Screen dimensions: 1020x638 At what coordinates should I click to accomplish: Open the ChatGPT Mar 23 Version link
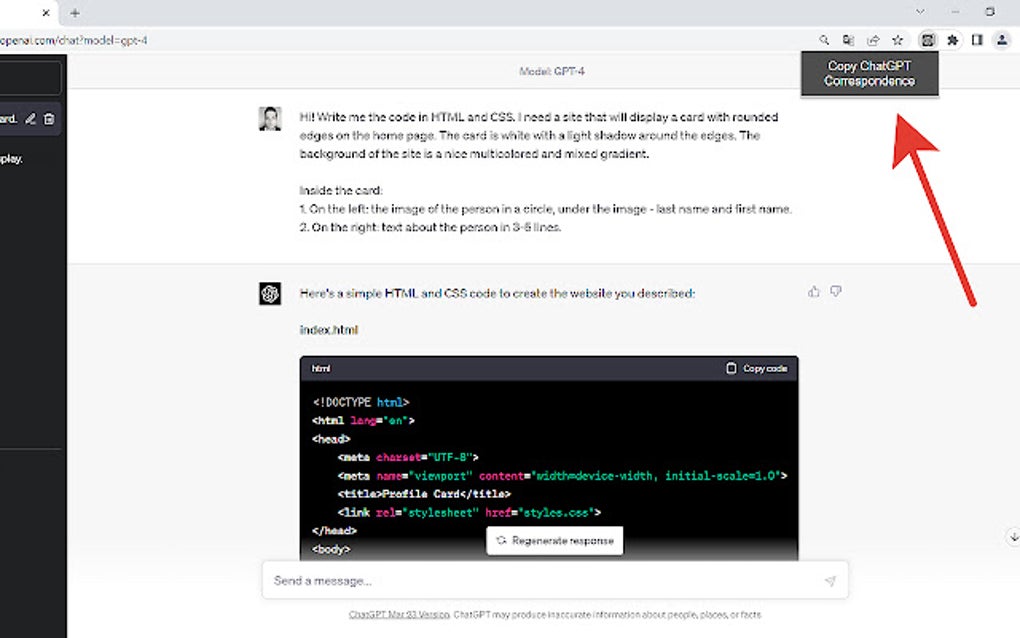pyautogui.click(x=399, y=615)
